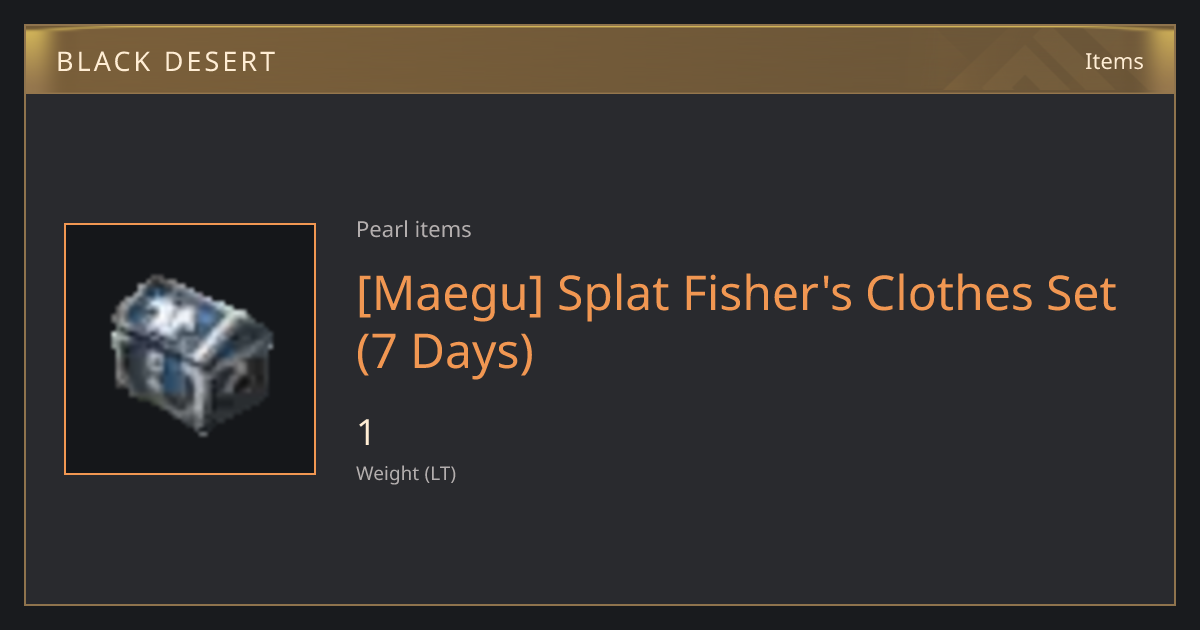
Task: Open the Pearl items category label
Action: tap(414, 229)
